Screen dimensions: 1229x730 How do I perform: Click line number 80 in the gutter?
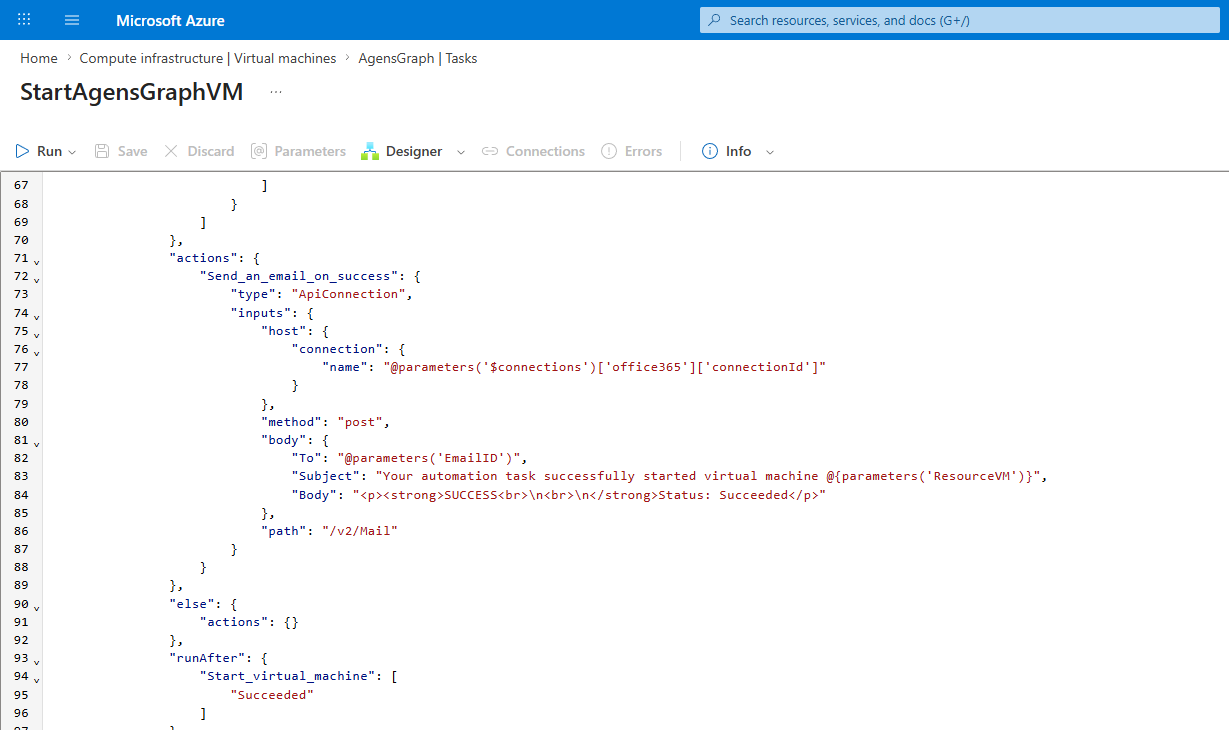pyautogui.click(x=21, y=422)
